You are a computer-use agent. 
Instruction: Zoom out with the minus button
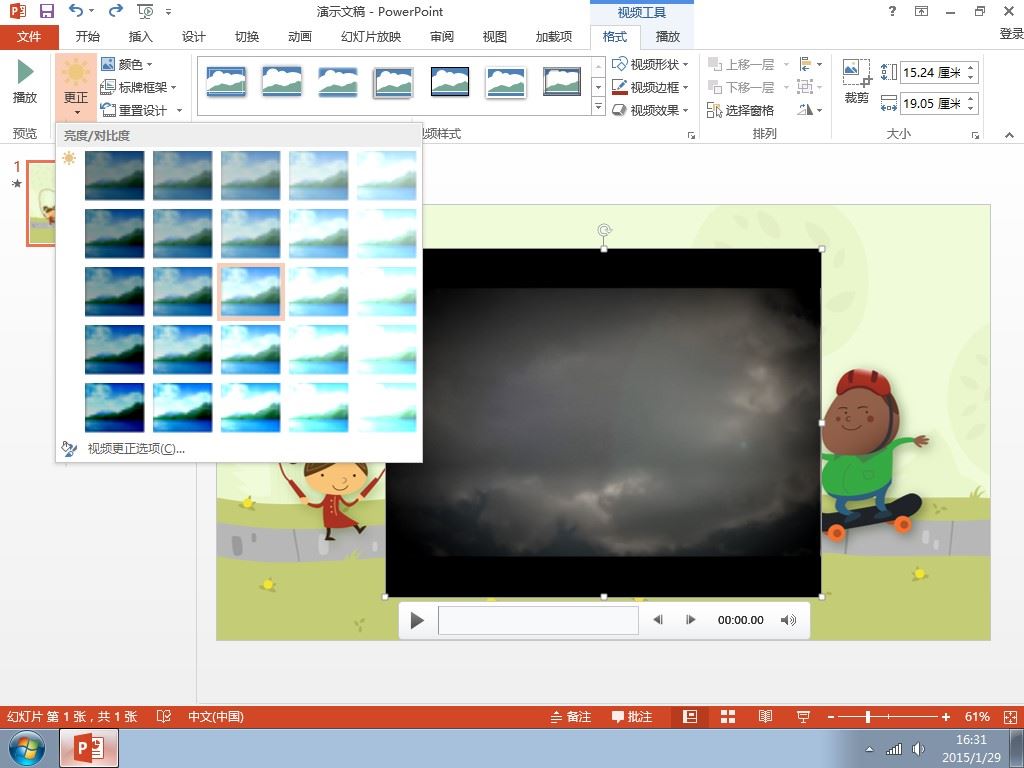coord(831,717)
